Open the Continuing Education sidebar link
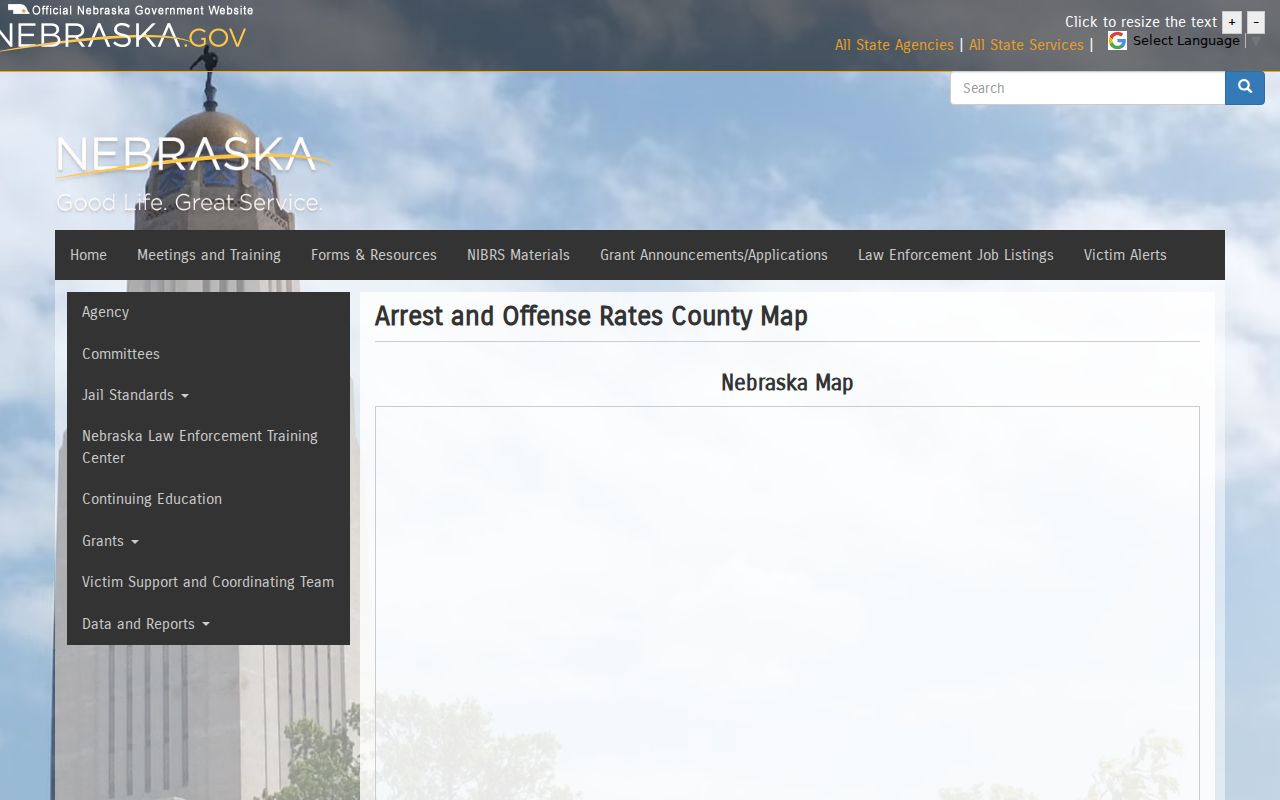Image resolution: width=1280 pixels, height=800 pixels. 208,499
